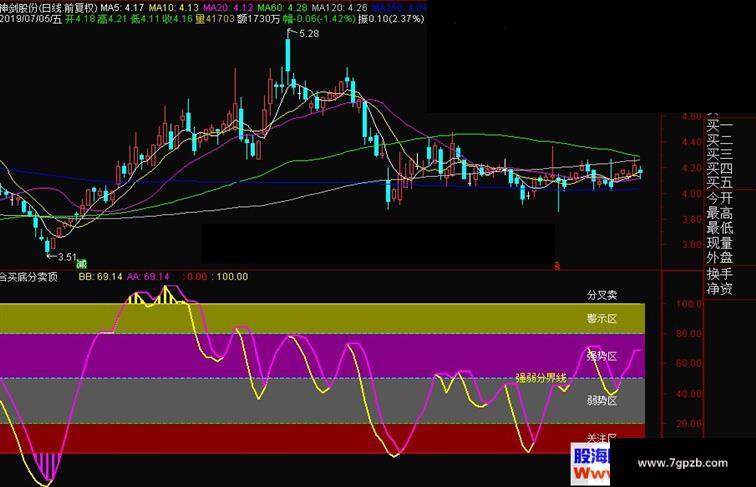This screenshot has height=487, width=756.
Task: Click the 20.00 indicator axis value
Action: coord(689,424)
